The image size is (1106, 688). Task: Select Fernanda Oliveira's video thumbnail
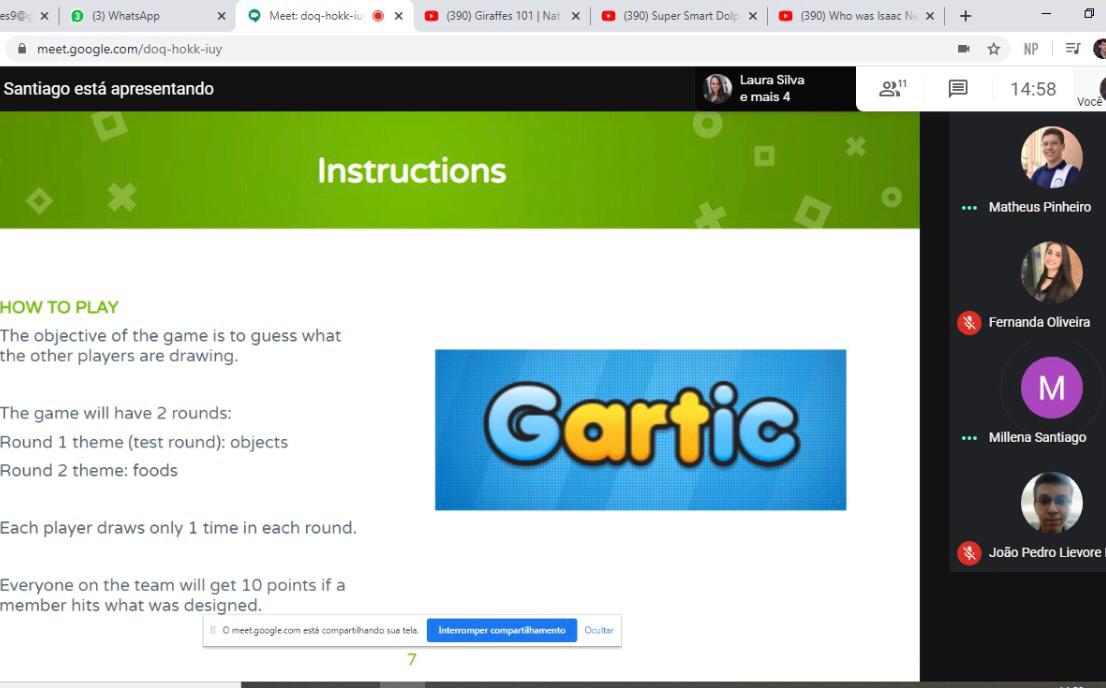click(x=1052, y=272)
